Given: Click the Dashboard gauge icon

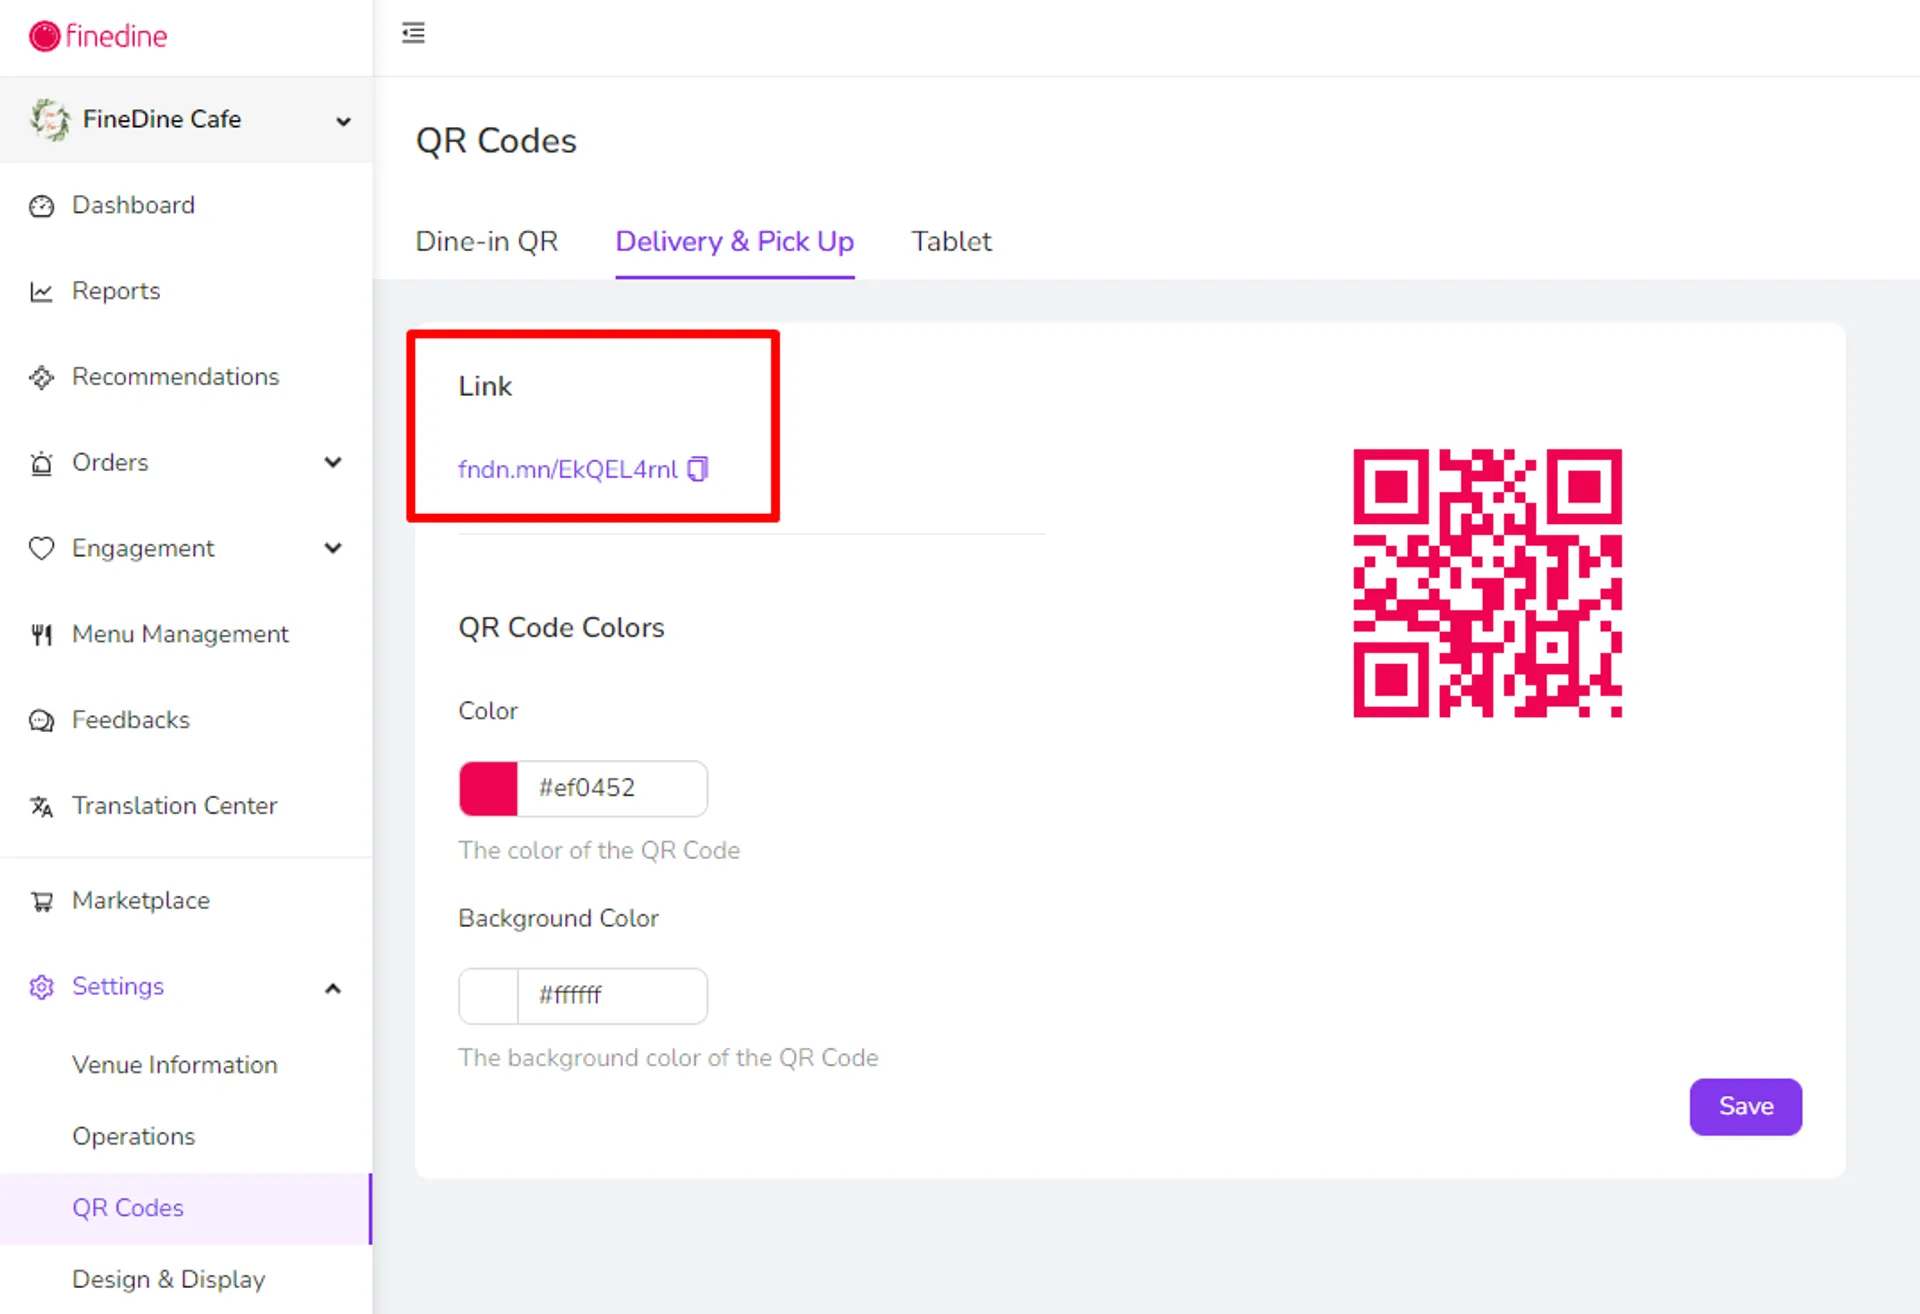Looking at the screenshot, I should 41,206.
